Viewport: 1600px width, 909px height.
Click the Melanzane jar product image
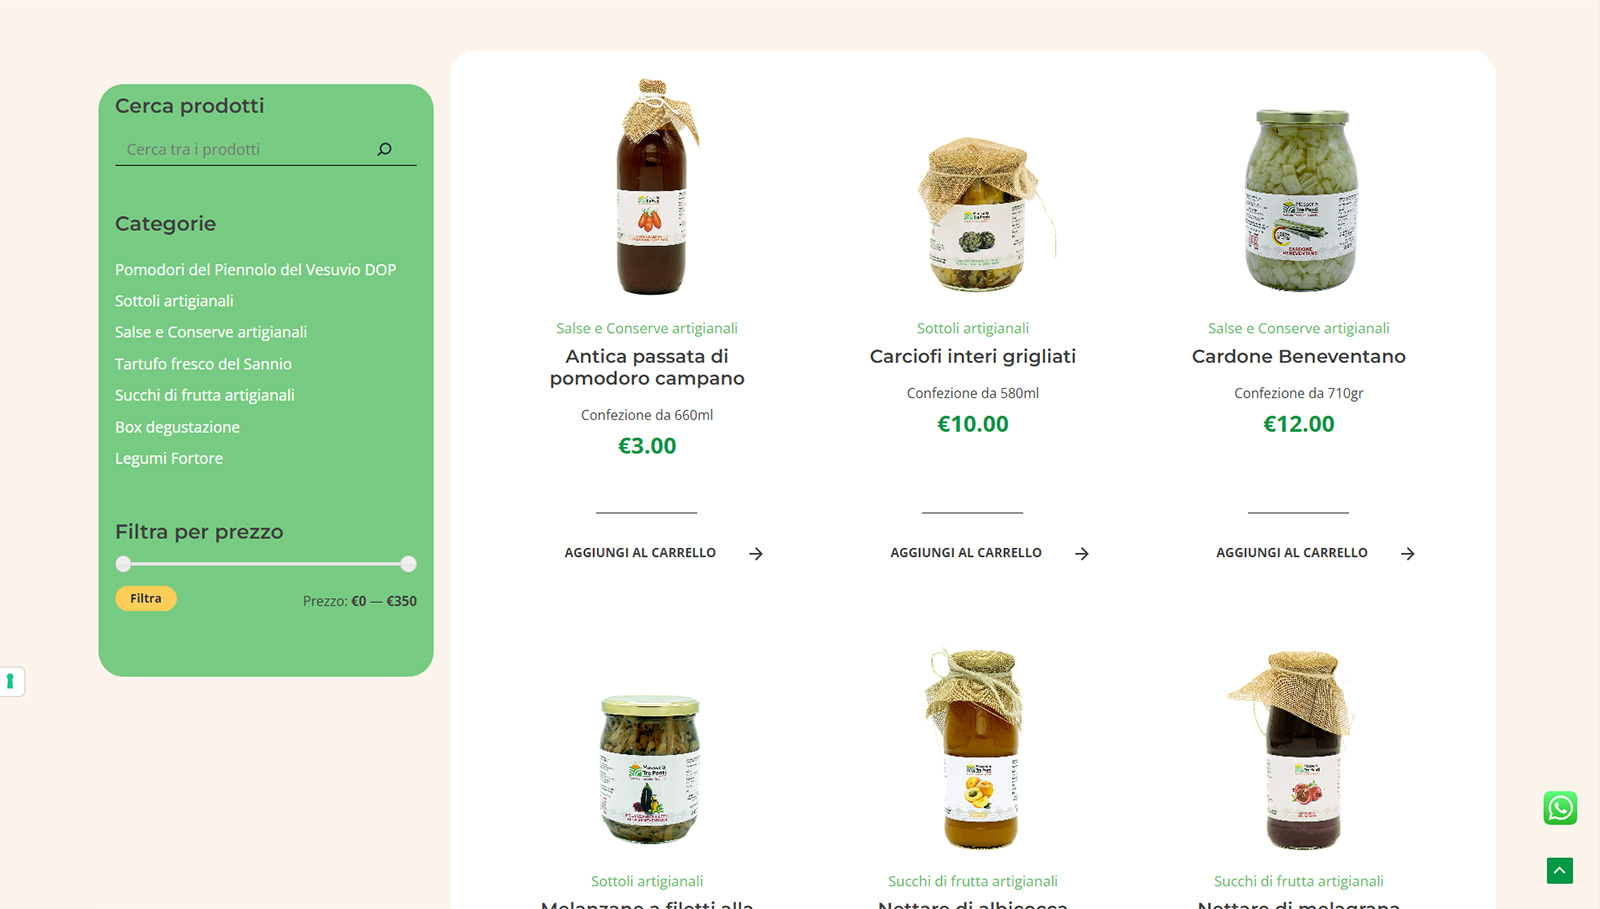(x=649, y=770)
